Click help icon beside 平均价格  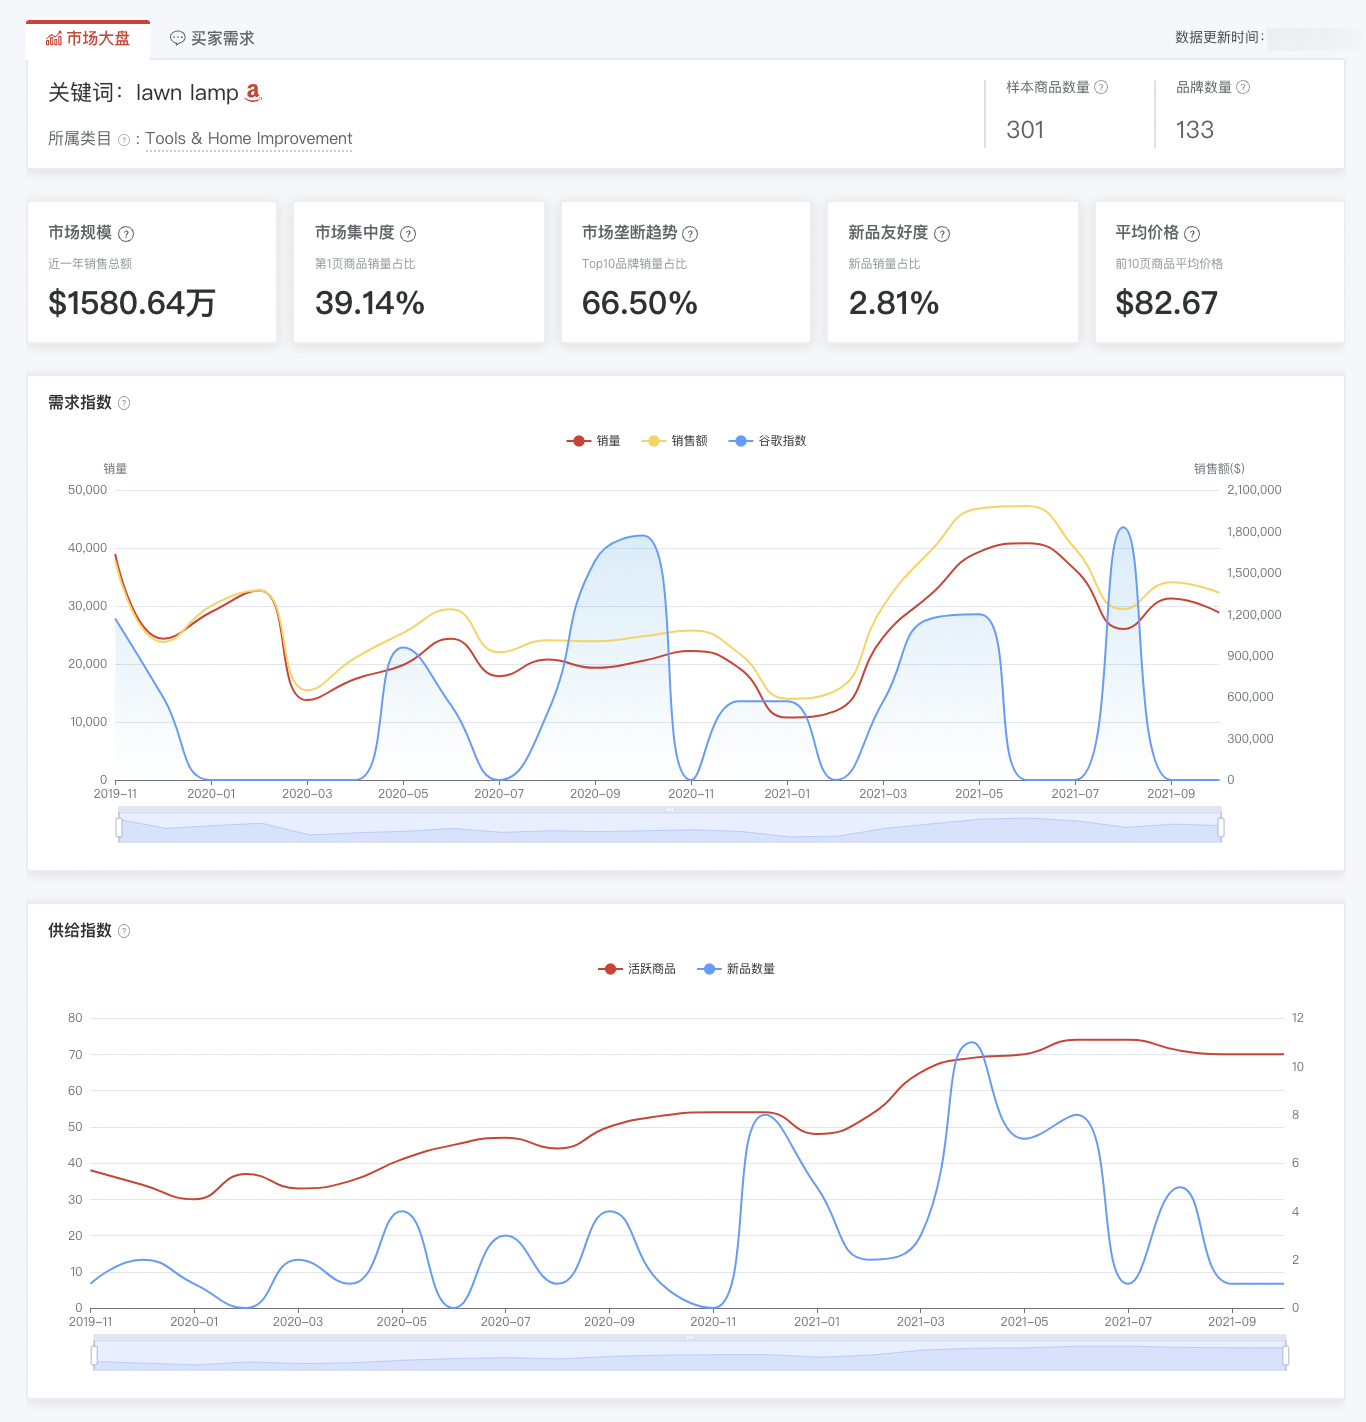(1192, 234)
